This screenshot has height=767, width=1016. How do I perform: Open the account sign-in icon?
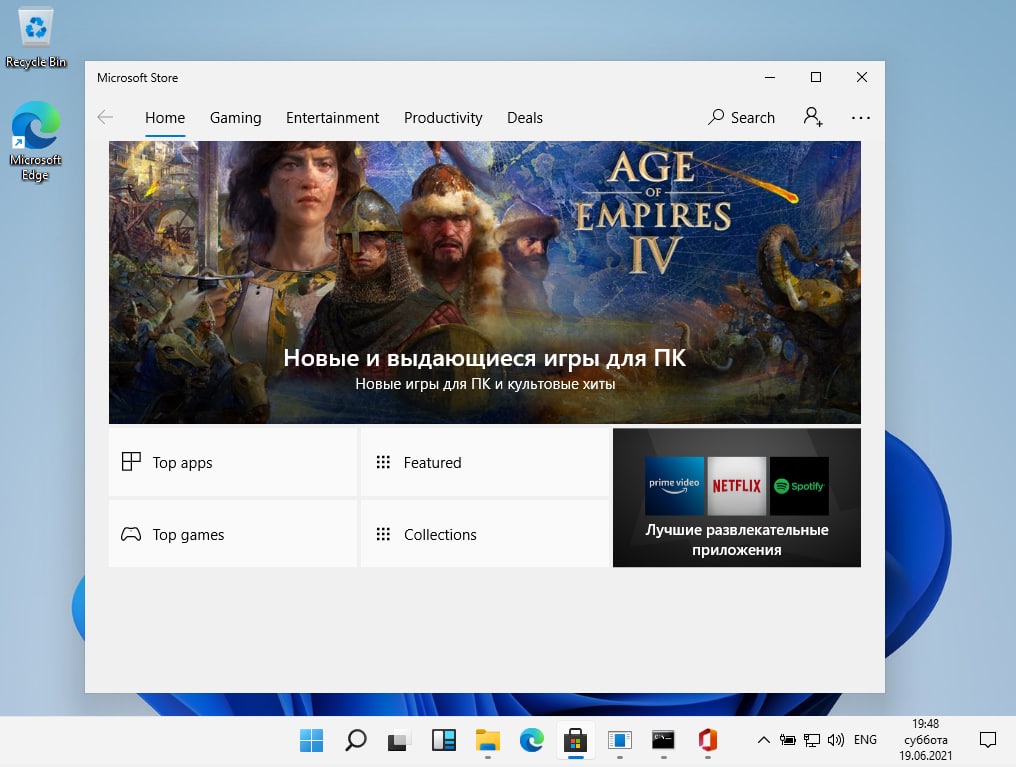click(813, 117)
